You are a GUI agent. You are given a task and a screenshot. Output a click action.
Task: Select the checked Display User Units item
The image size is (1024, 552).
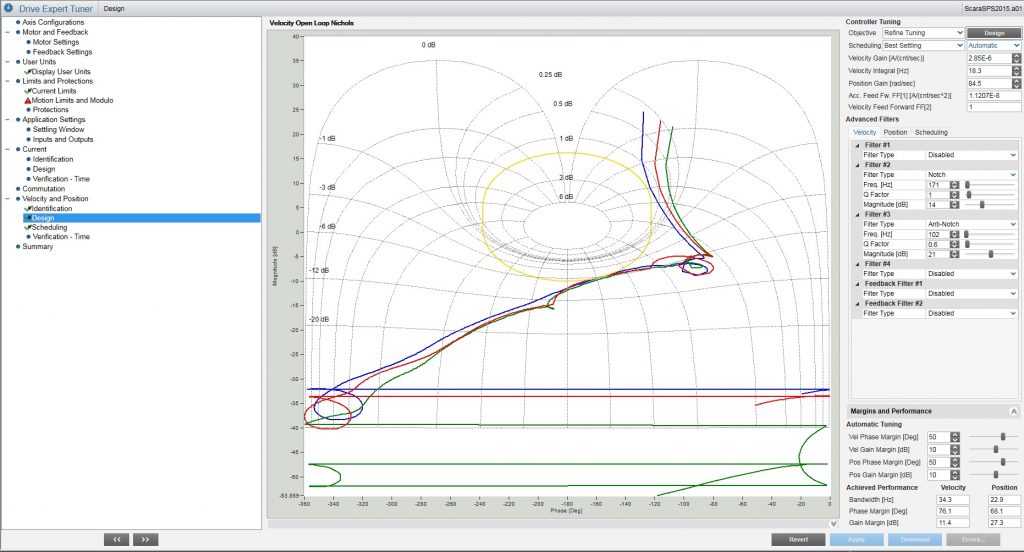click(60, 71)
